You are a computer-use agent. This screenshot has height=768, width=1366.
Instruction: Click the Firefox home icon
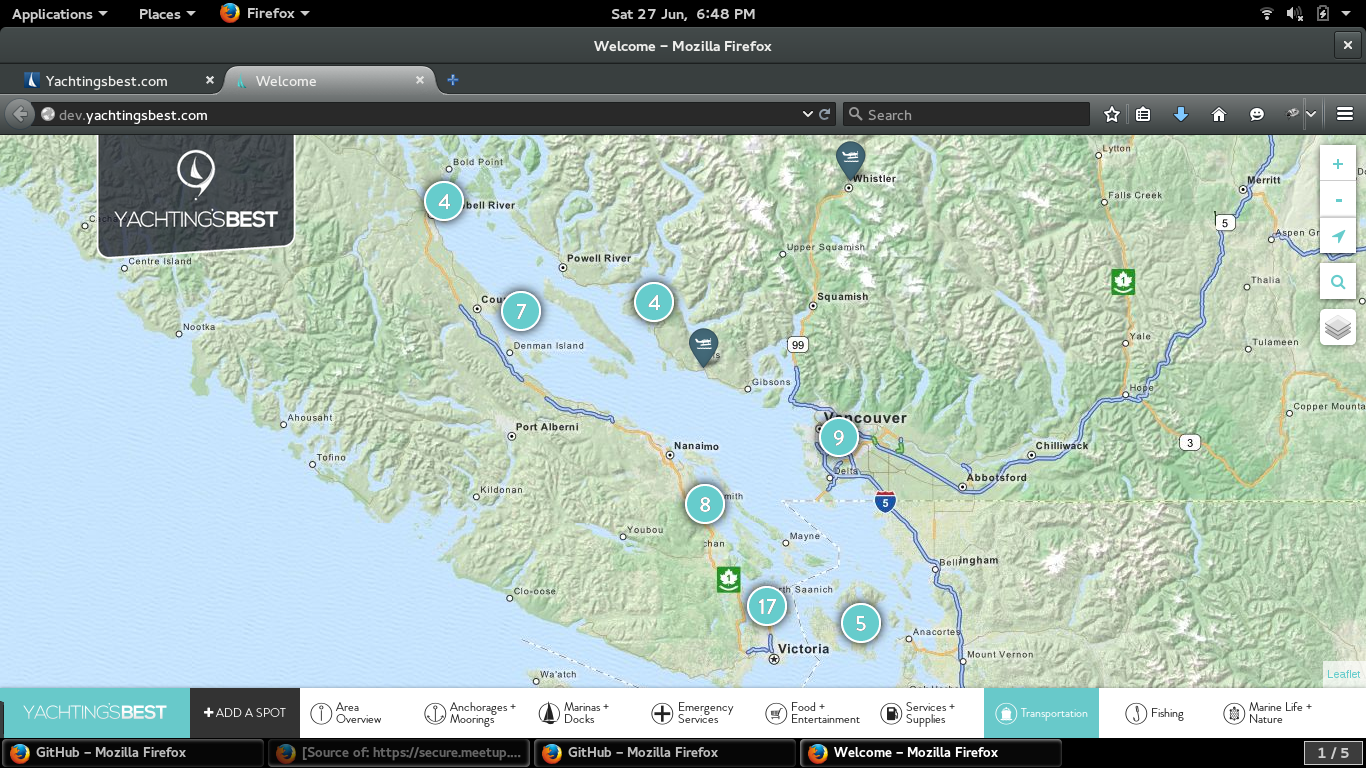click(x=1218, y=115)
